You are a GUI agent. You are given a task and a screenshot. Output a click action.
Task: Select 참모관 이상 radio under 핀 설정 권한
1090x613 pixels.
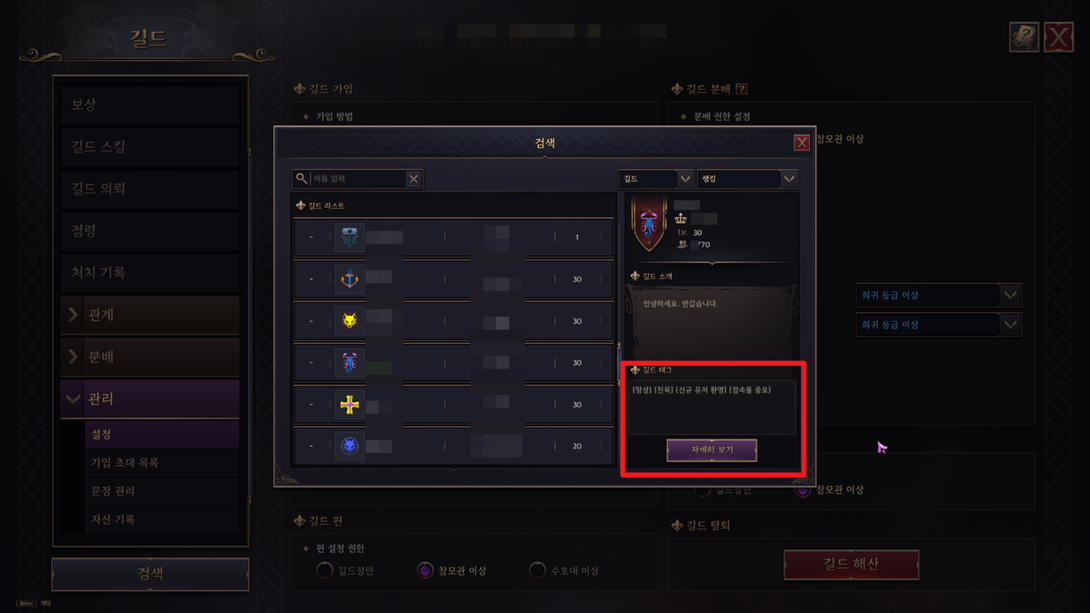[425, 571]
